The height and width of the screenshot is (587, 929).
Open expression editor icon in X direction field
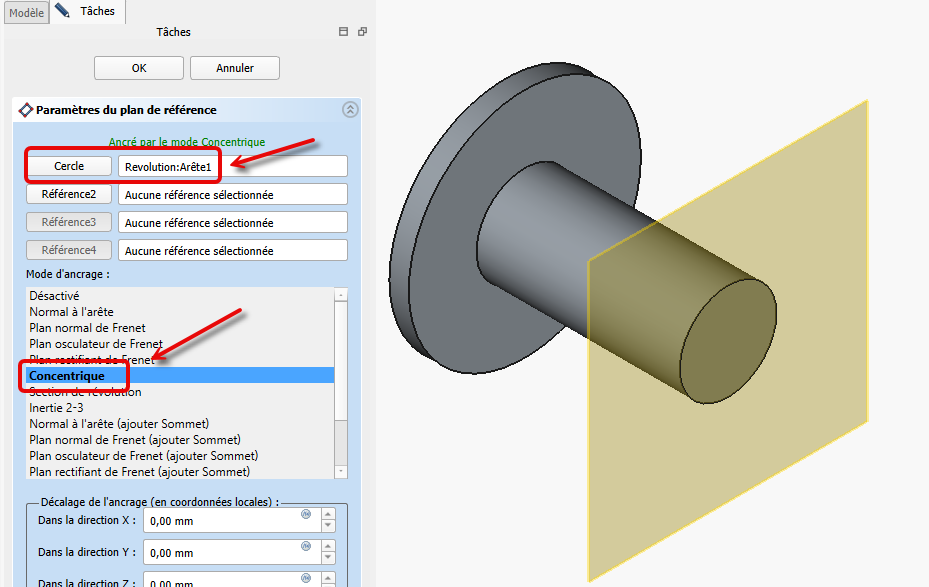click(x=306, y=515)
